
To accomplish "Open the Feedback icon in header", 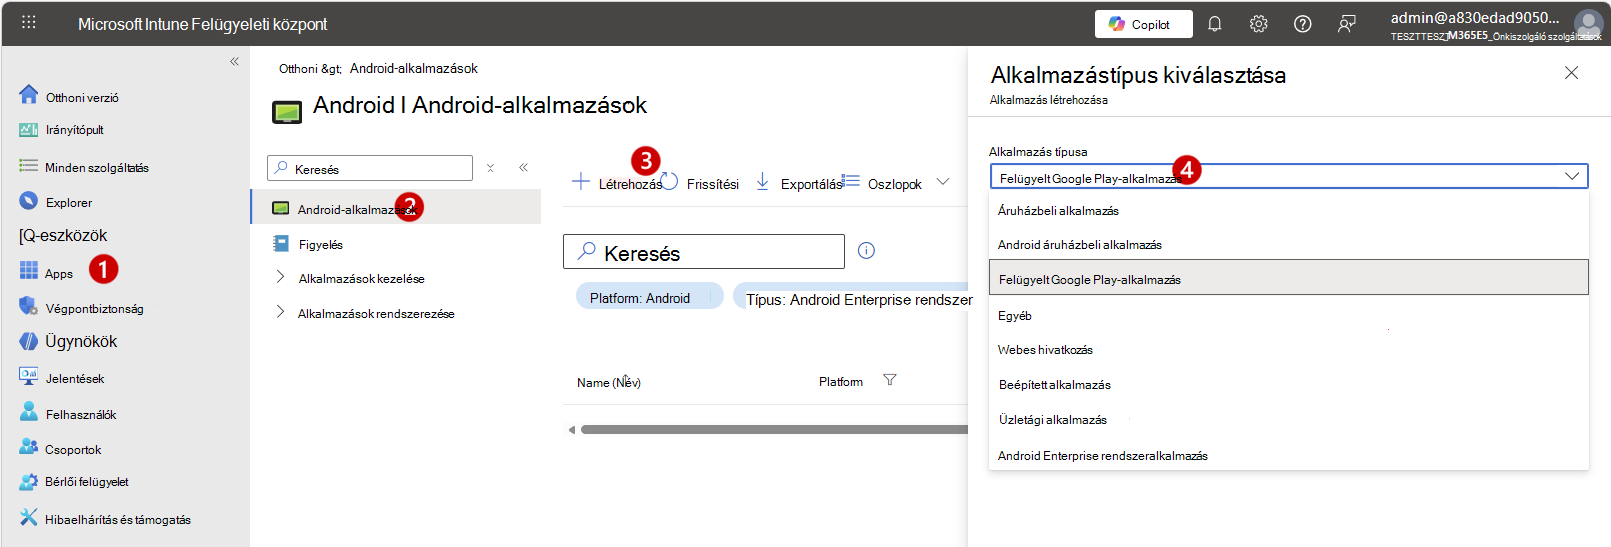I will pos(1347,24).
